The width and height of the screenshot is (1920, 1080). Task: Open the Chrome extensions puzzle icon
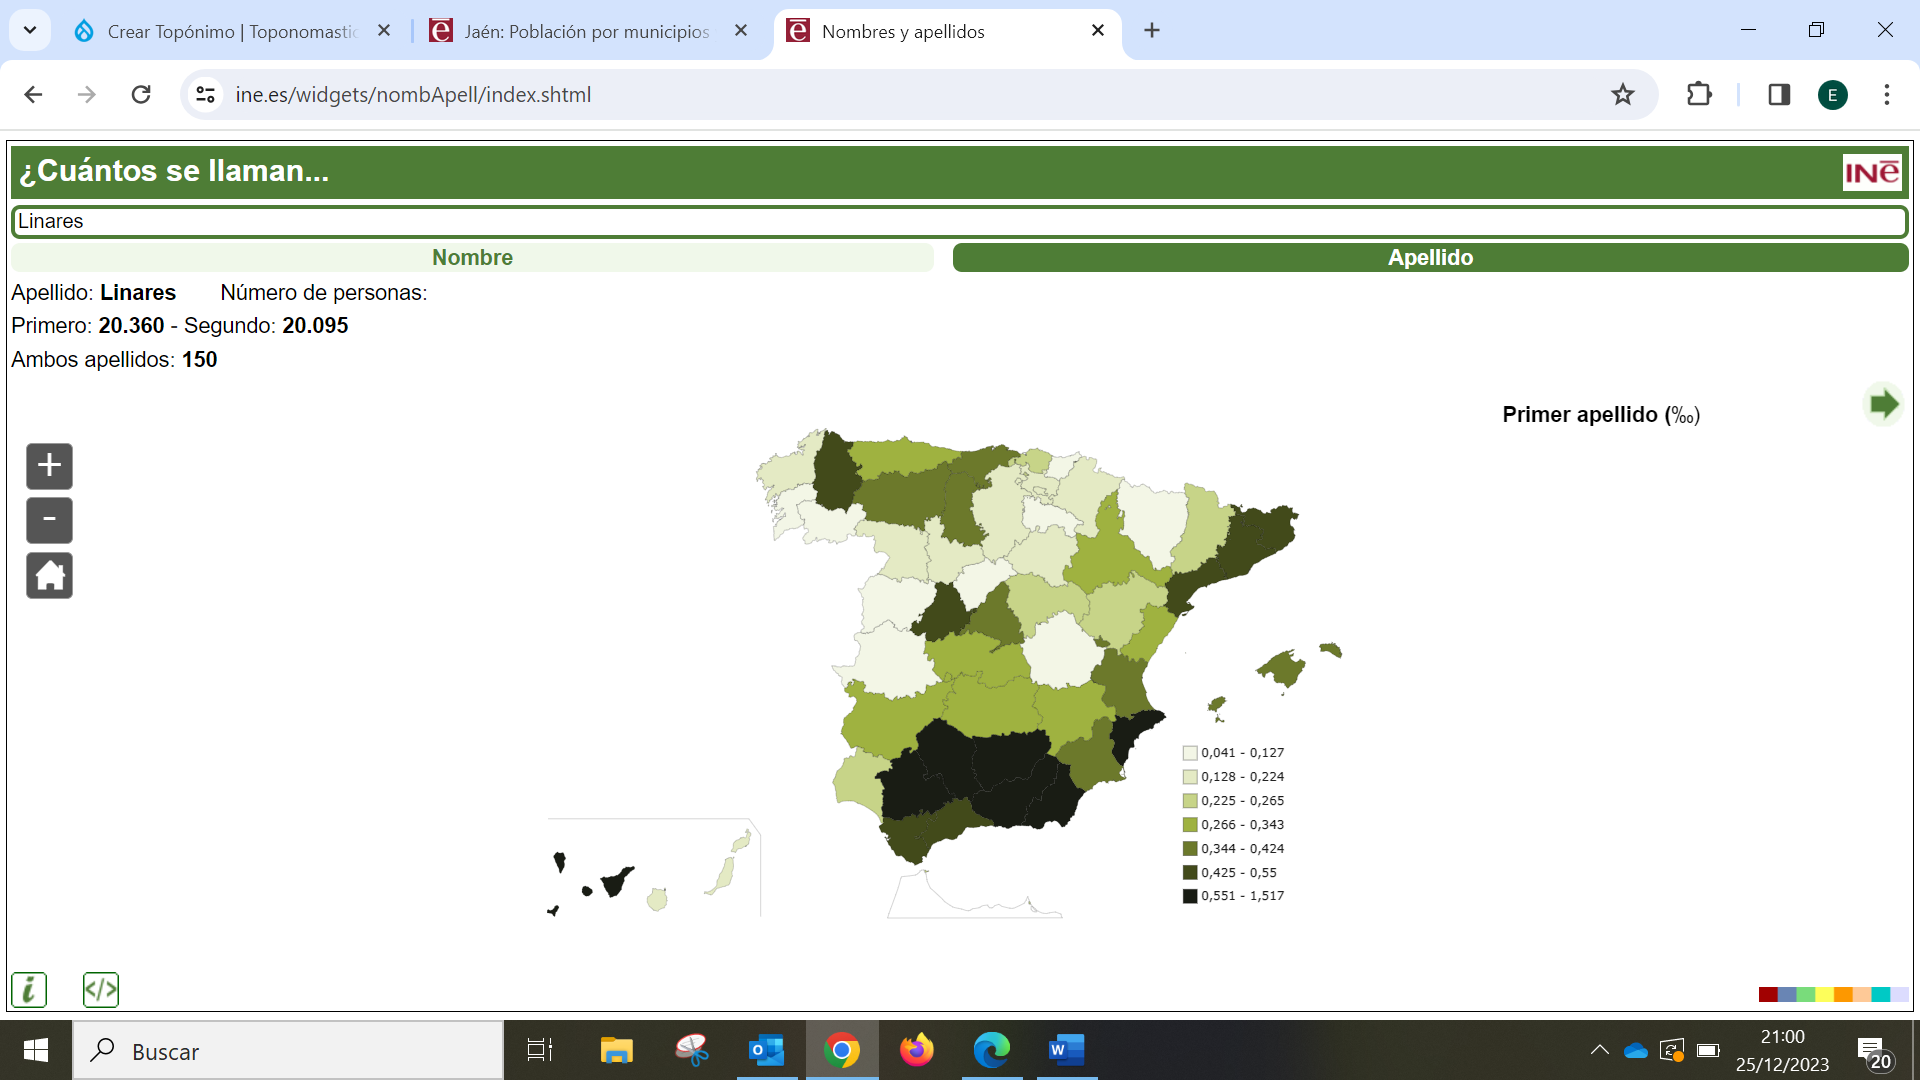pos(1699,94)
